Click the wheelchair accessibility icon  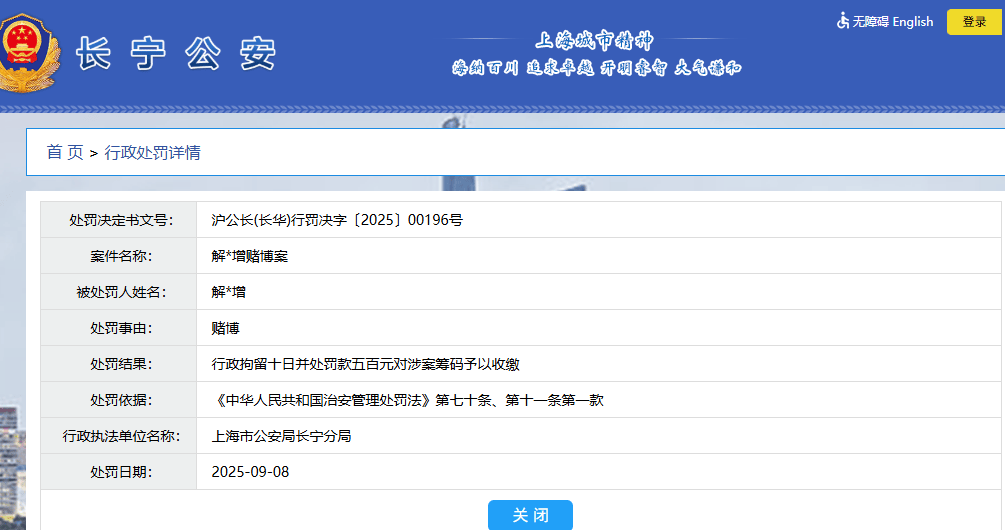[843, 21]
